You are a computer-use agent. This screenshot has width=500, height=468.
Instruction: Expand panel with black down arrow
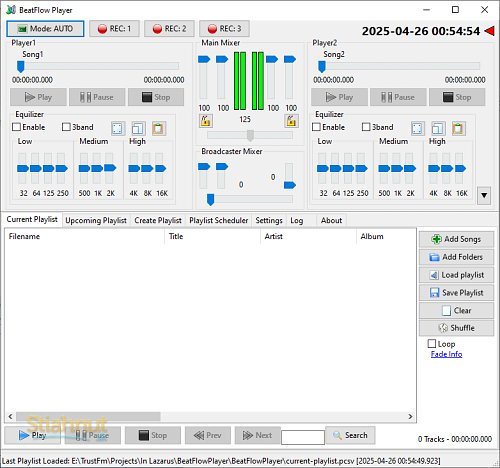tap(484, 195)
